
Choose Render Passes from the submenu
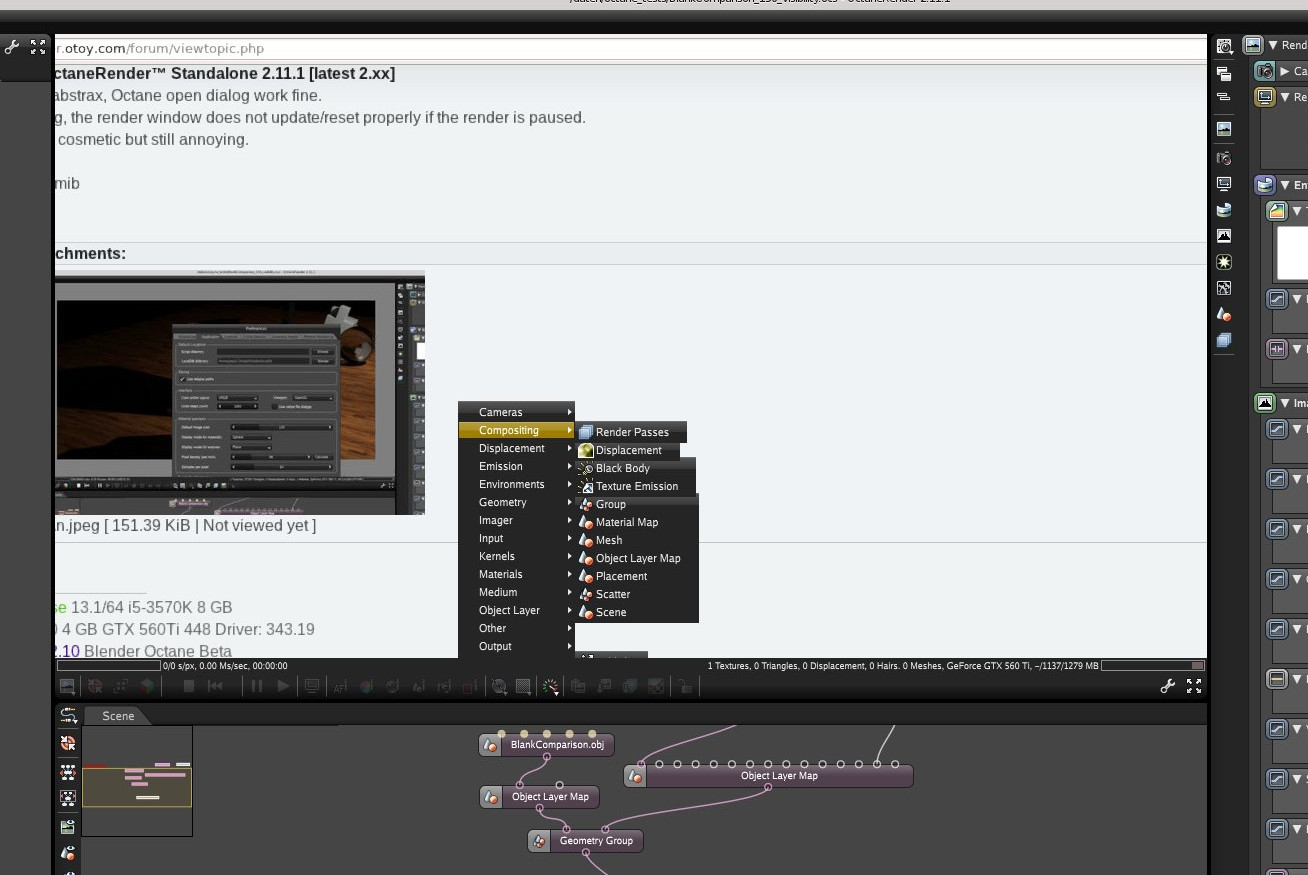click(x=631, y=432)
